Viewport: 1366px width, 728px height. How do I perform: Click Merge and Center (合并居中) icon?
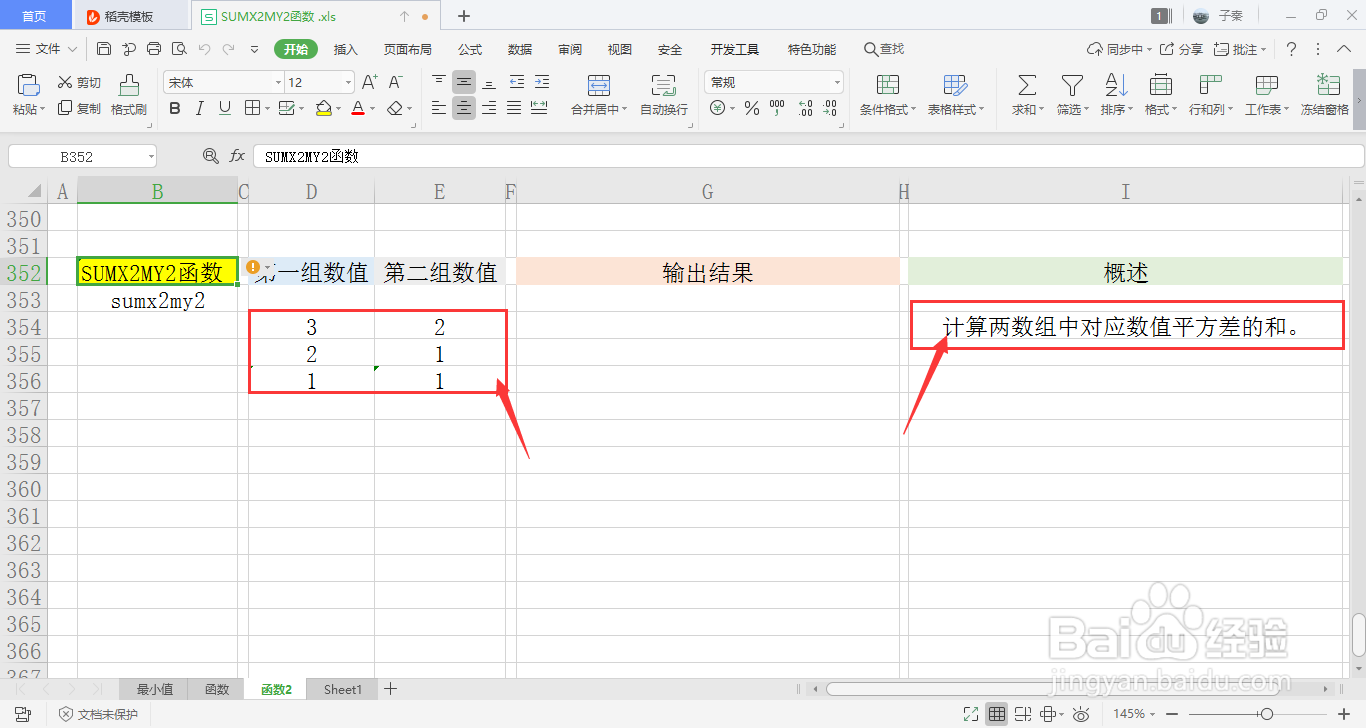[598, 85]
